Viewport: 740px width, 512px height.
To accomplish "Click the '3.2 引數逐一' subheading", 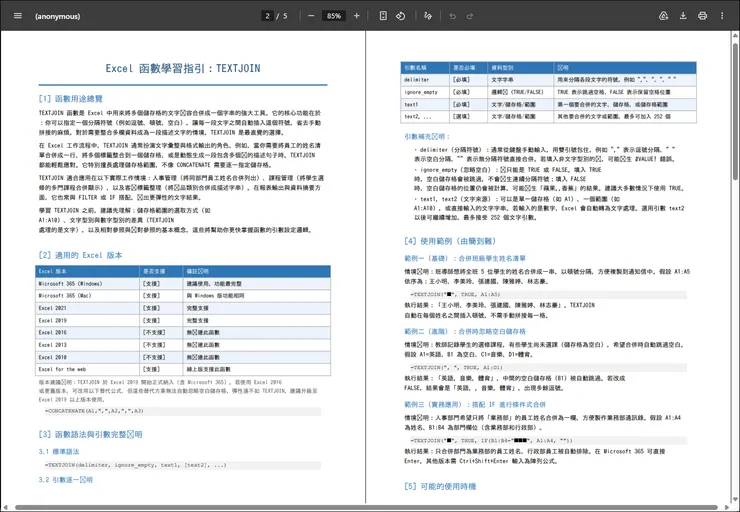I will click(x=66, y=480).
